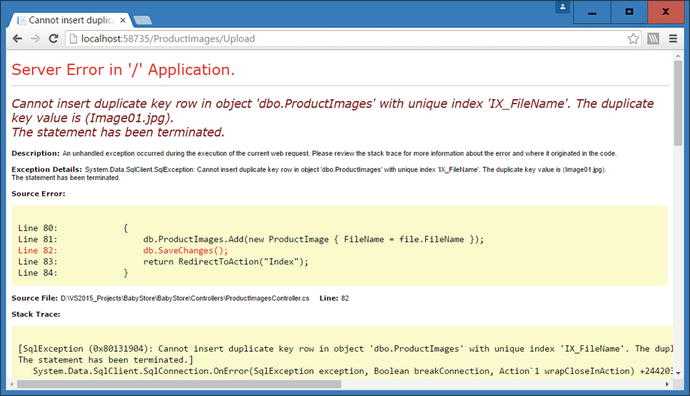Viewport: 690px width, 396px height.
Task: Click the 'Source Error:' label
Action: coord(38,194)
